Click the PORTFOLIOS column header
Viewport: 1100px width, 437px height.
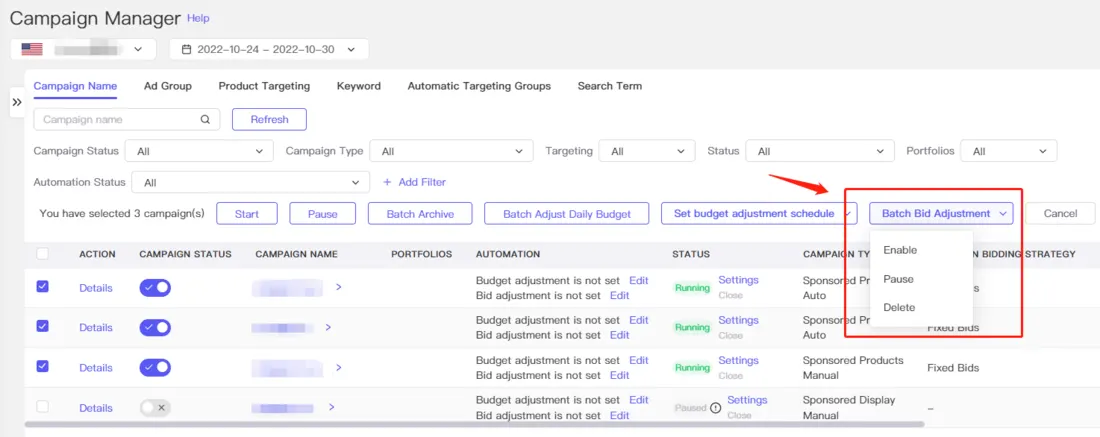tap(422, 254)
